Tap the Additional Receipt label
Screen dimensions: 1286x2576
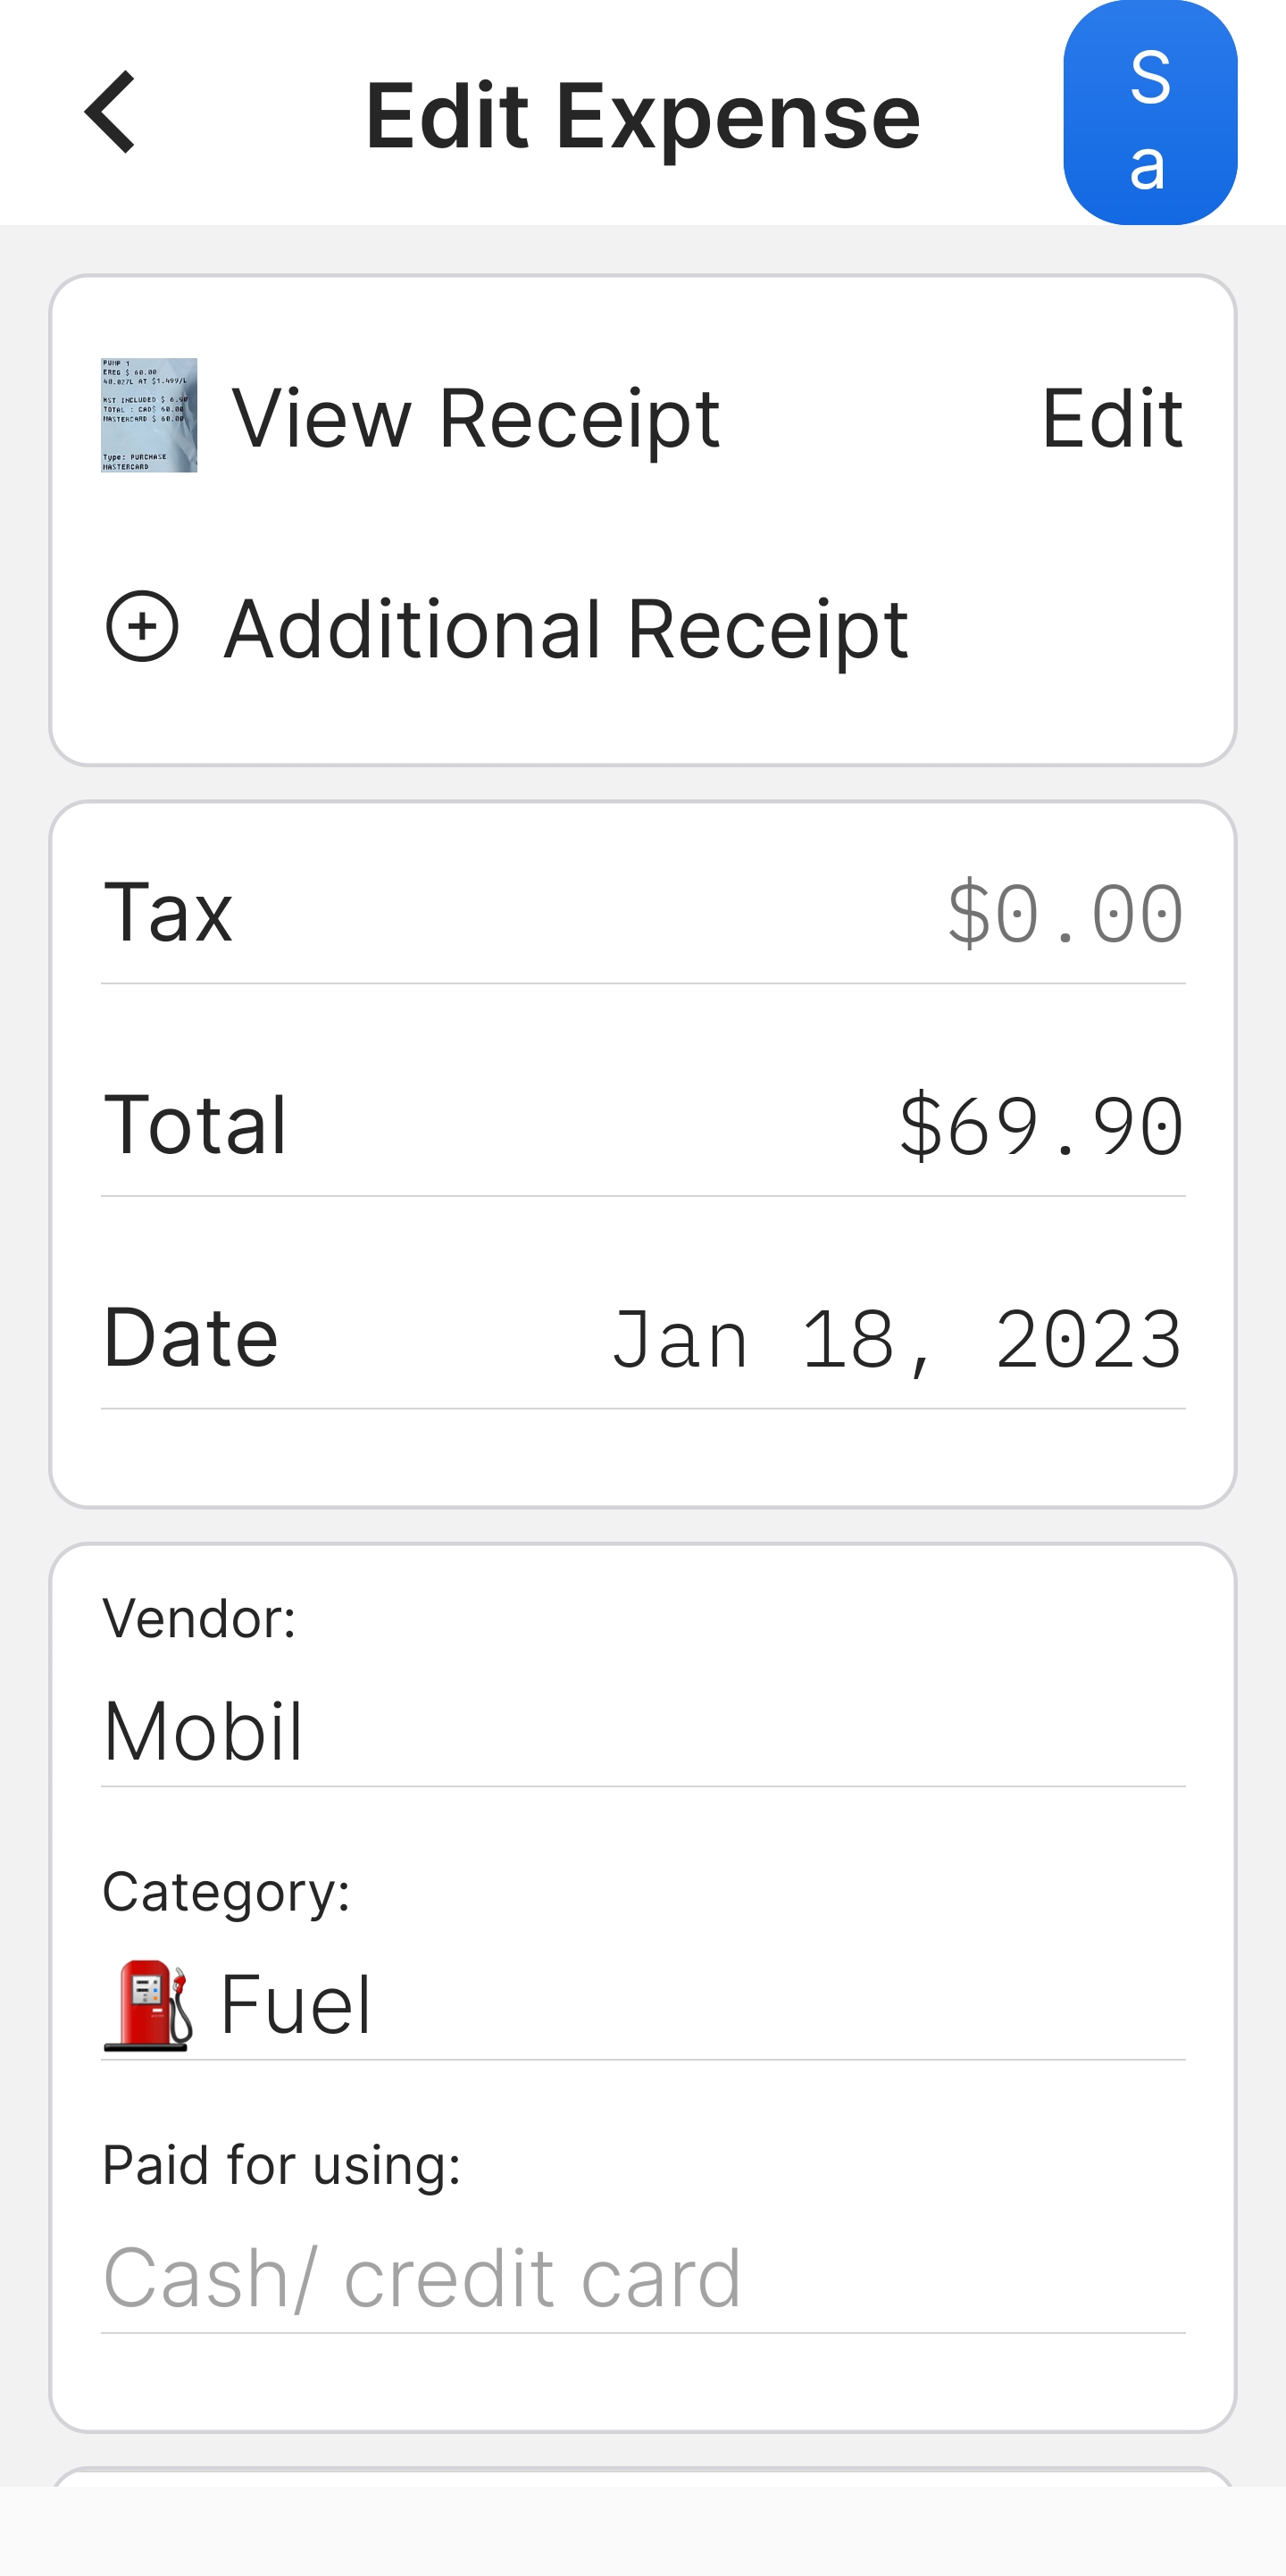click(566, 629)
